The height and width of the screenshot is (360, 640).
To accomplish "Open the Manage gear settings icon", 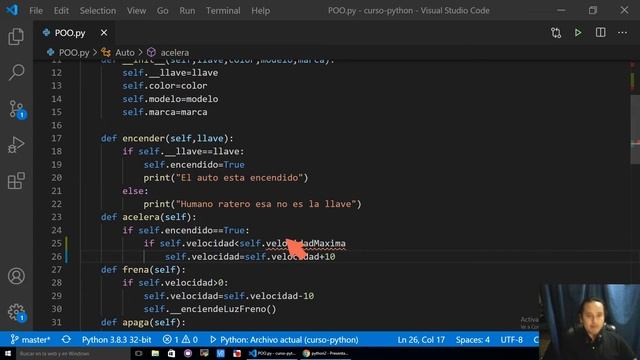I will (16, 312).
